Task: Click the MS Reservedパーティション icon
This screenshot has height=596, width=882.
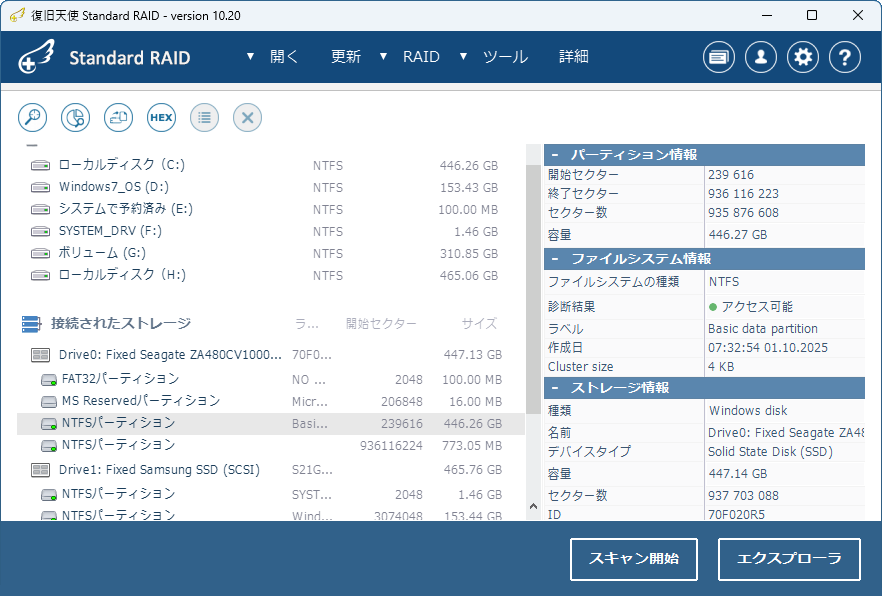Action: pos(49,402)
